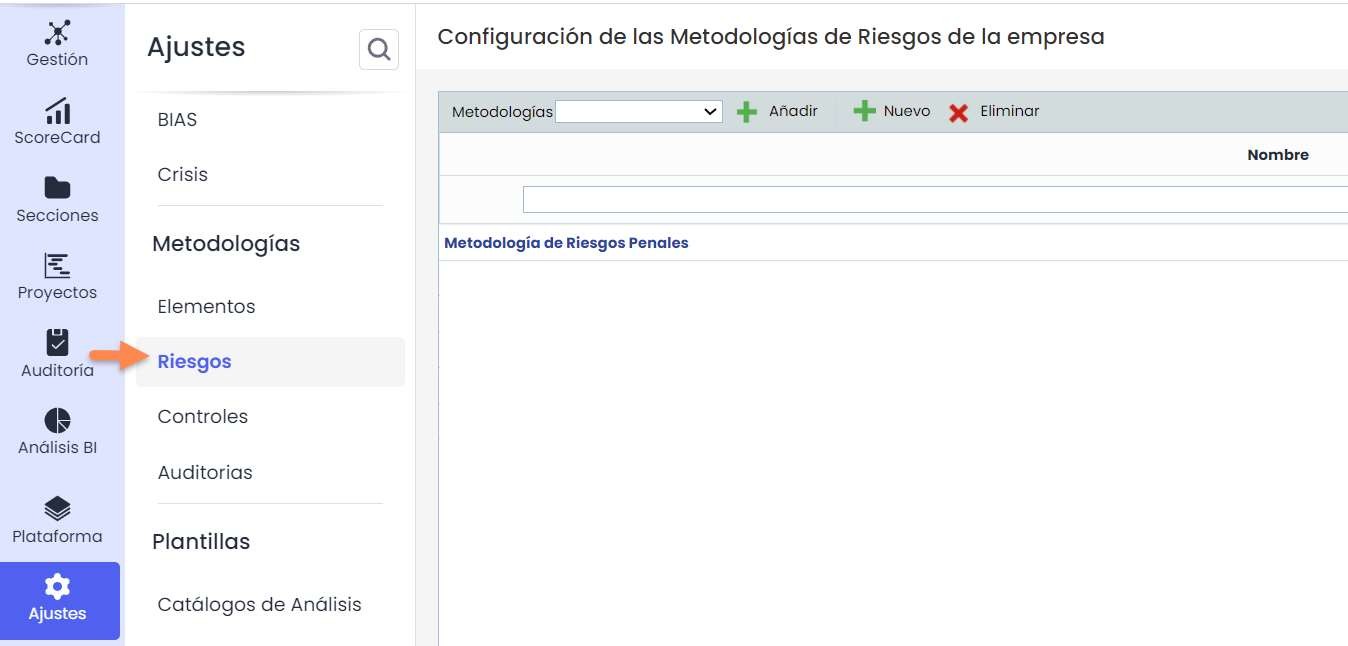Sort by the Nombre column header
Image resolution: width=1348 pixels, height=646 pixels.
point(1277,155)
